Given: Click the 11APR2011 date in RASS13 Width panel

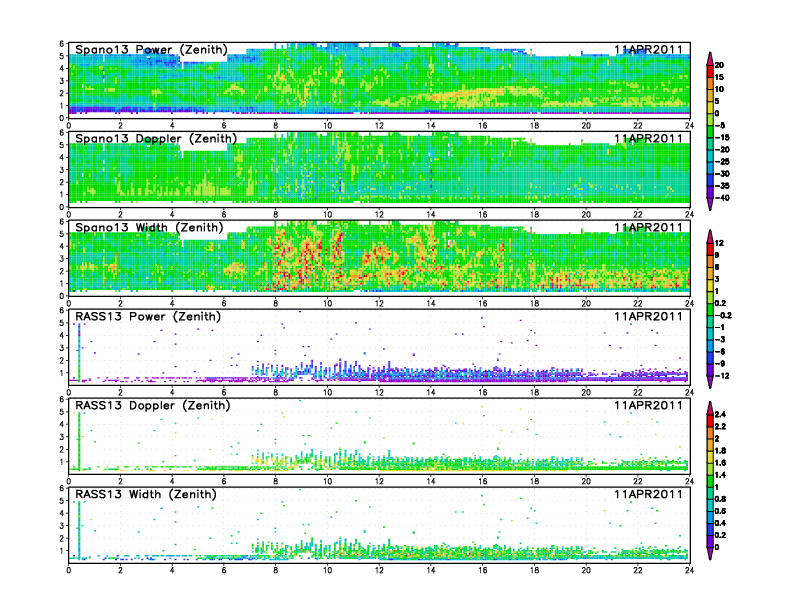Looking at the screenshot, I should pyautogui.click(x=648, y=494).
